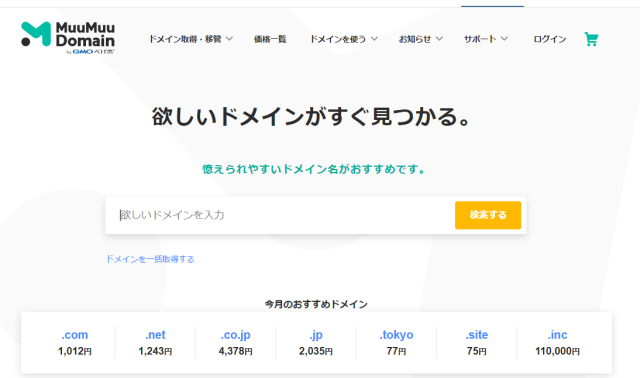Viewport: 640px width, 378px height.
Task: Open the ログイン page
Action: 549,39
